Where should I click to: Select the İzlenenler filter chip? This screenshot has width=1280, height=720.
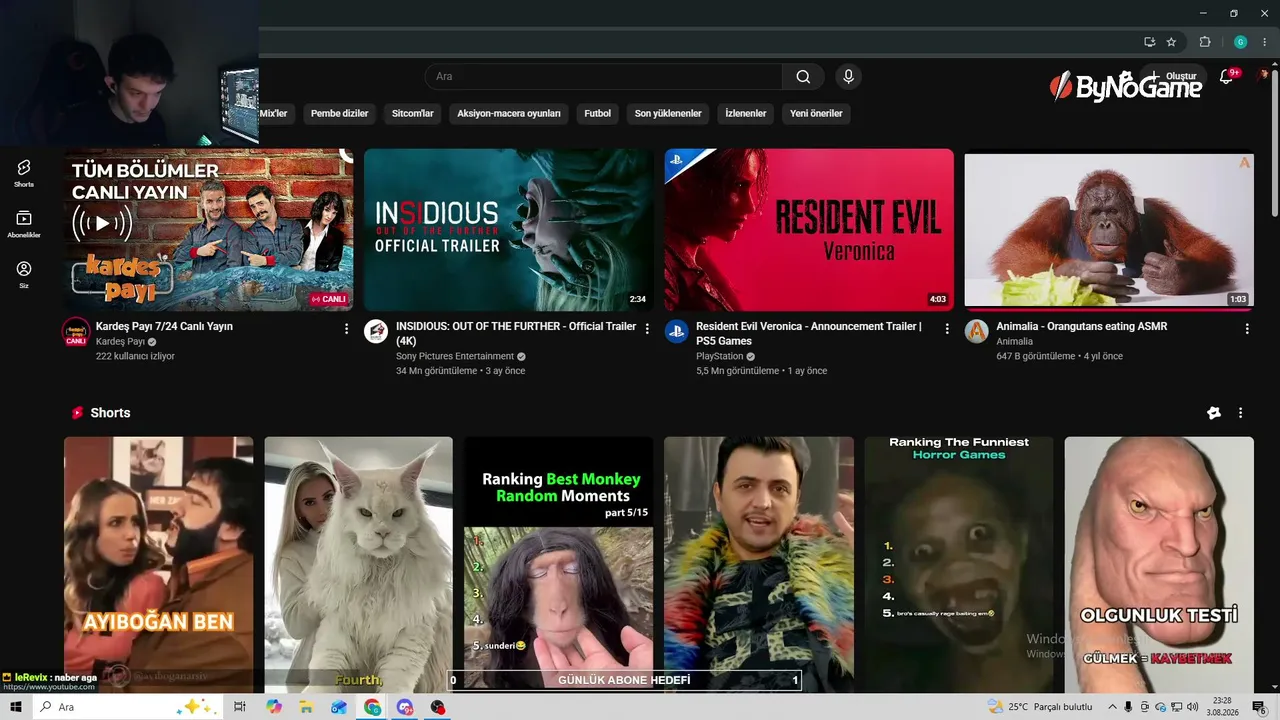coord(746,113)
